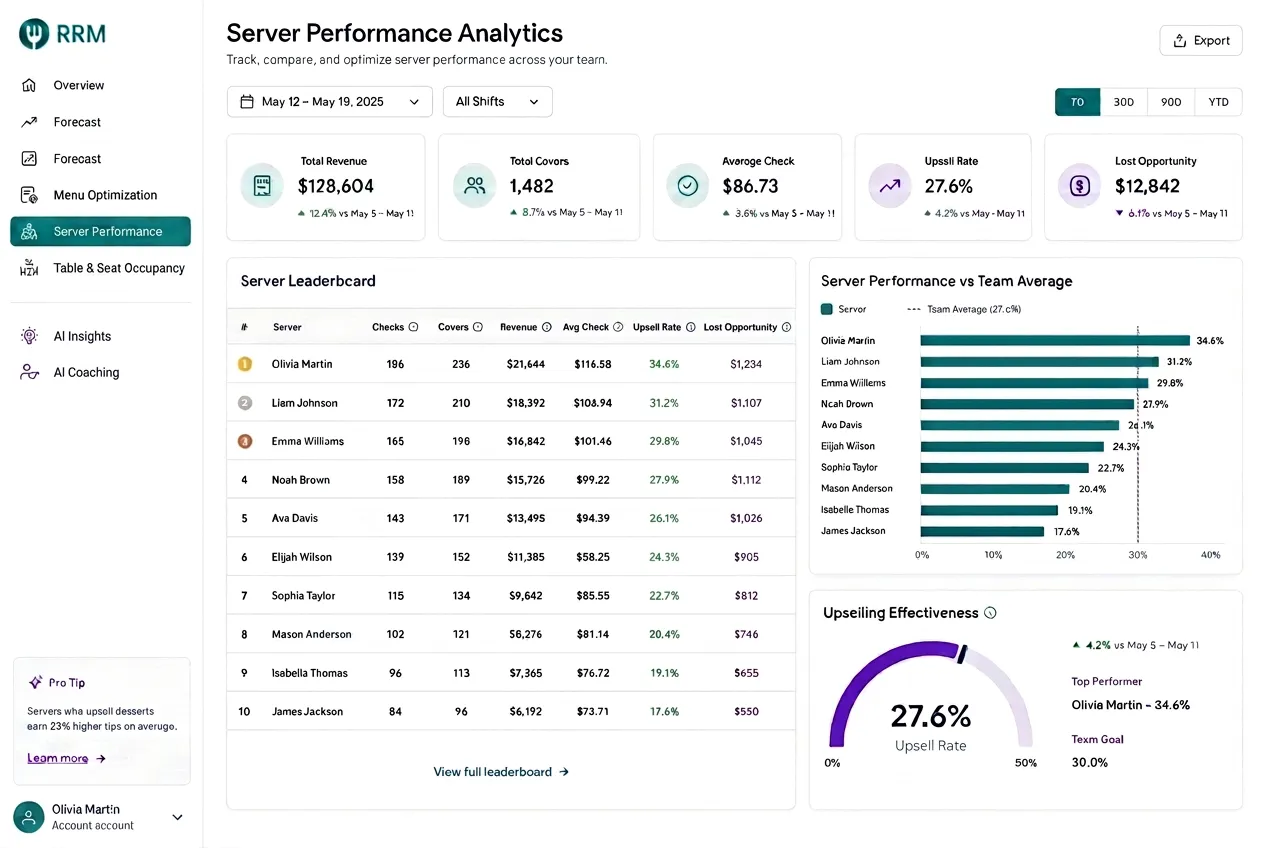Expand the All Shifts dropdown
Image resolution: width=1264 pixels, height=848 pixels.
click(x=497, y=102)
